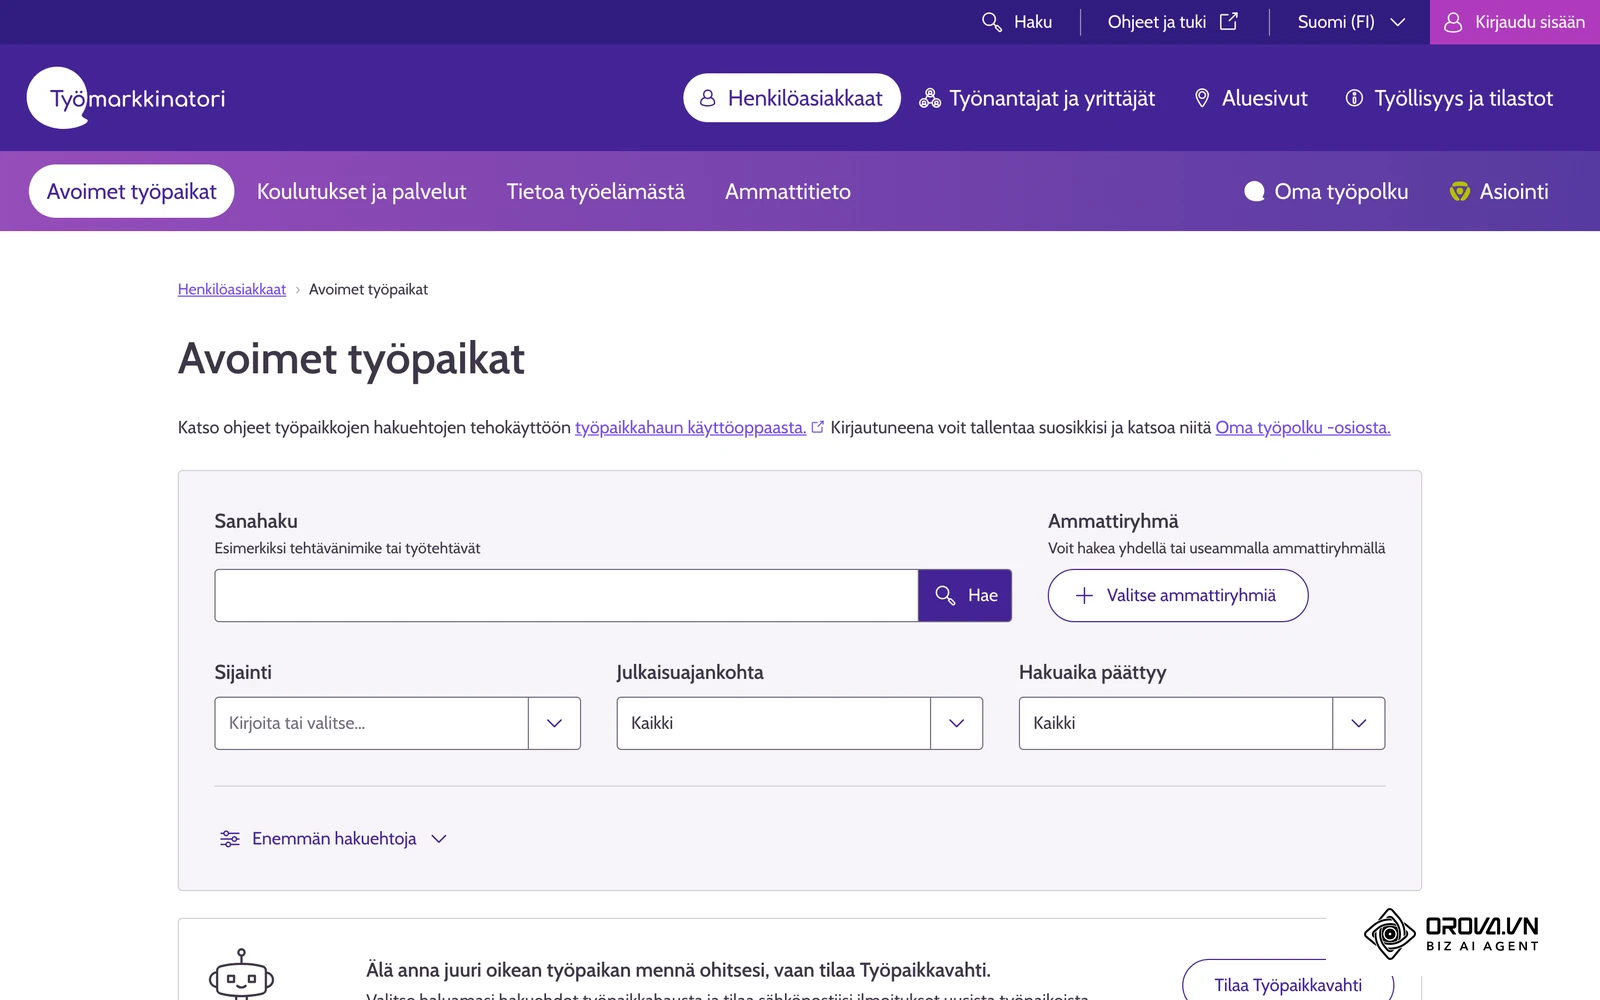This screenshot has width=1600, height=1000.
Task: Click the Haku search link
Action: 1017,22
